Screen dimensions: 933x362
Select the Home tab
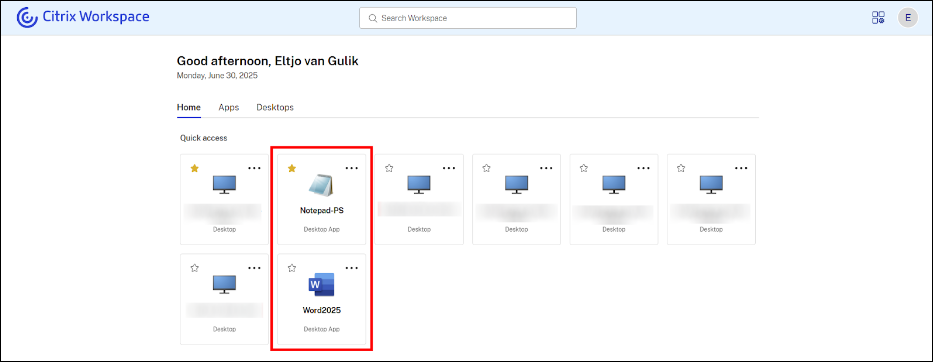point(189,108)
